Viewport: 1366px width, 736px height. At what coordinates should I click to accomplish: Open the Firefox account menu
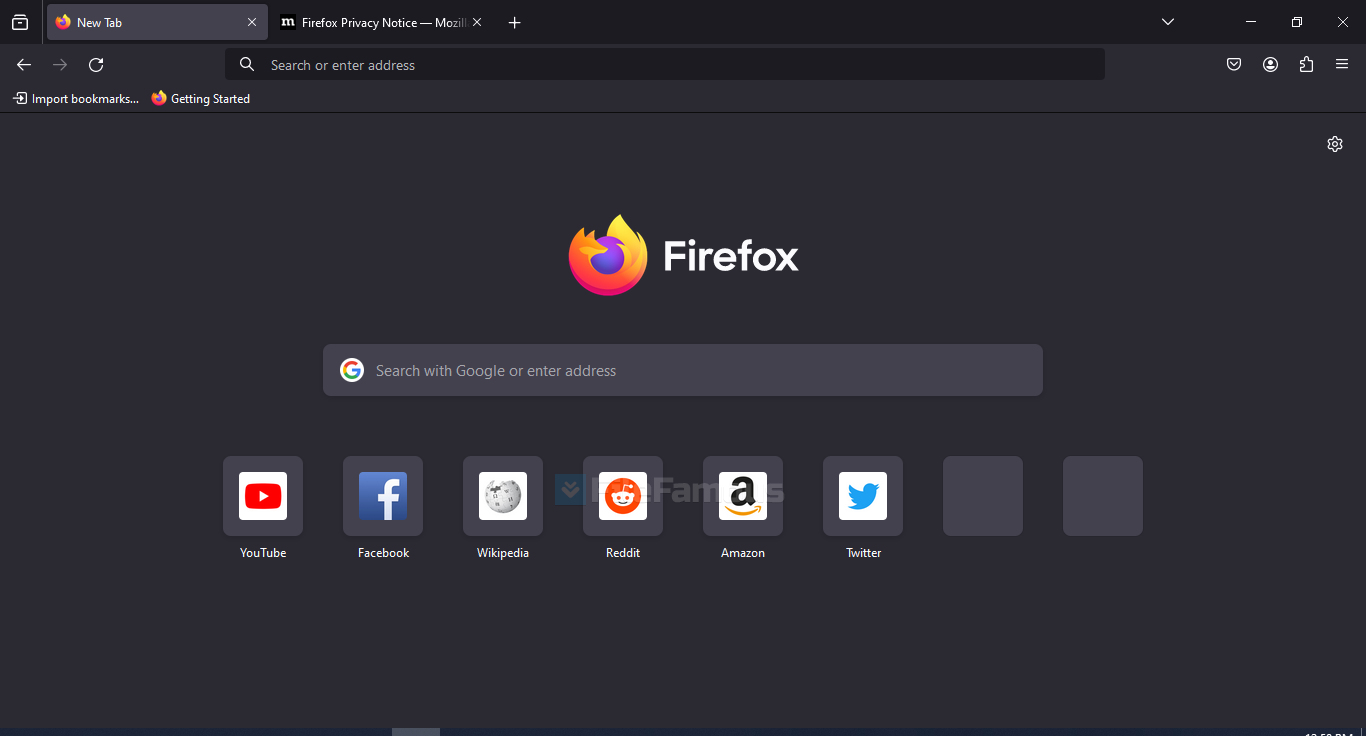(1270, 65)
